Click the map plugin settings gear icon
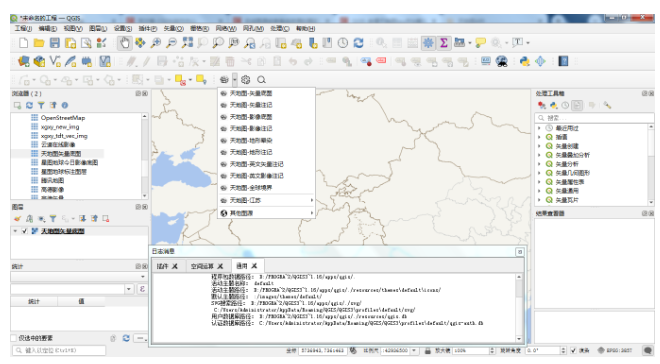This screenshot has width=660, height=364. 245,80
